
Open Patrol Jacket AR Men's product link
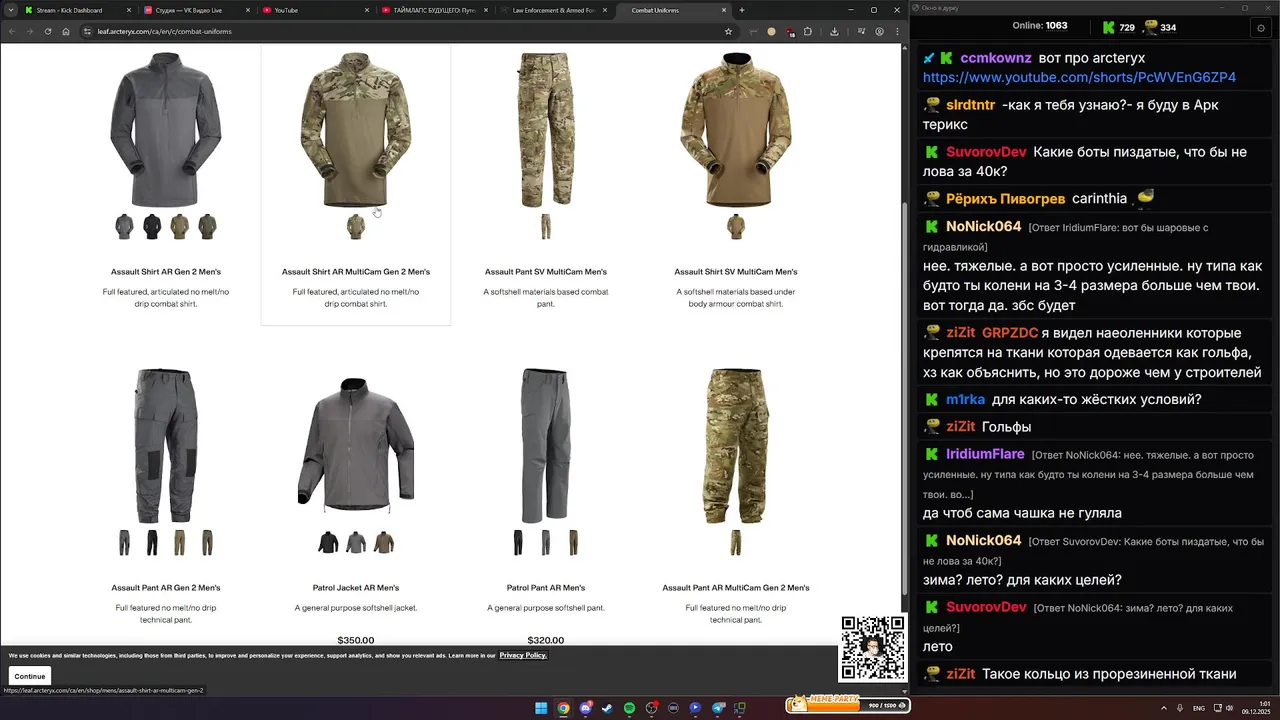coord(356,588)
